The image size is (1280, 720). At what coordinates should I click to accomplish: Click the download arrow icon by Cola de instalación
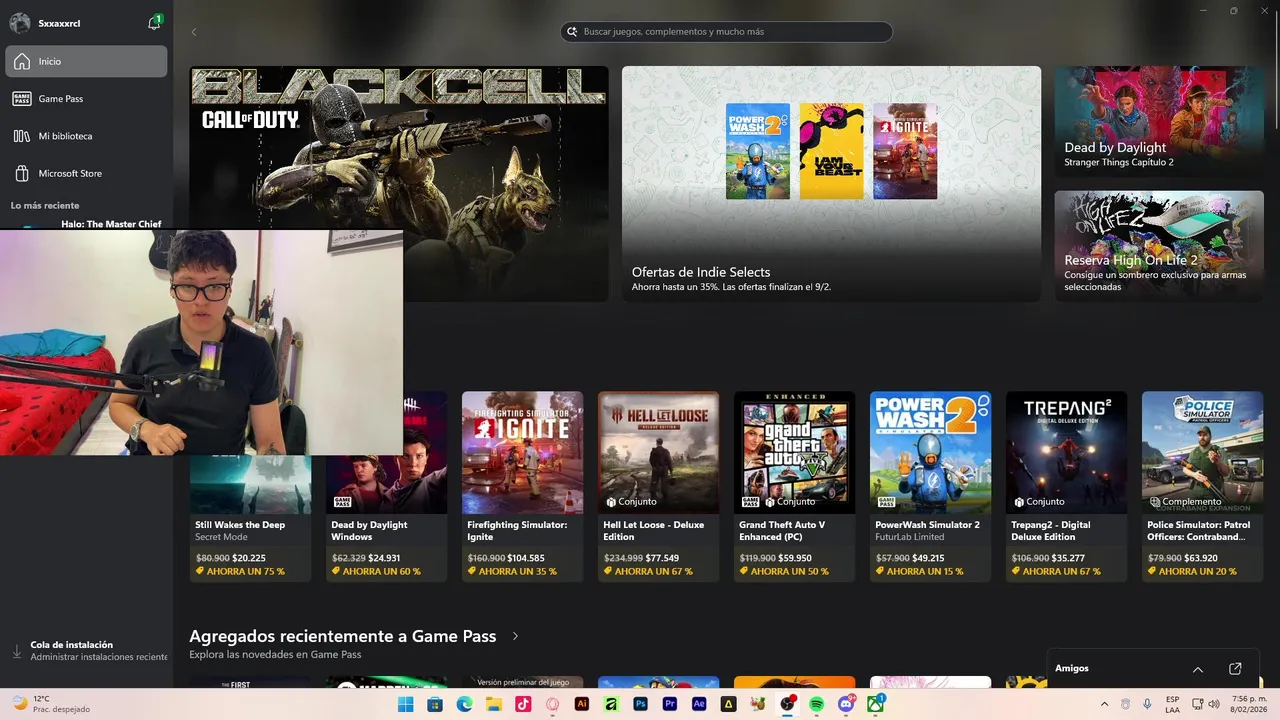17,651
